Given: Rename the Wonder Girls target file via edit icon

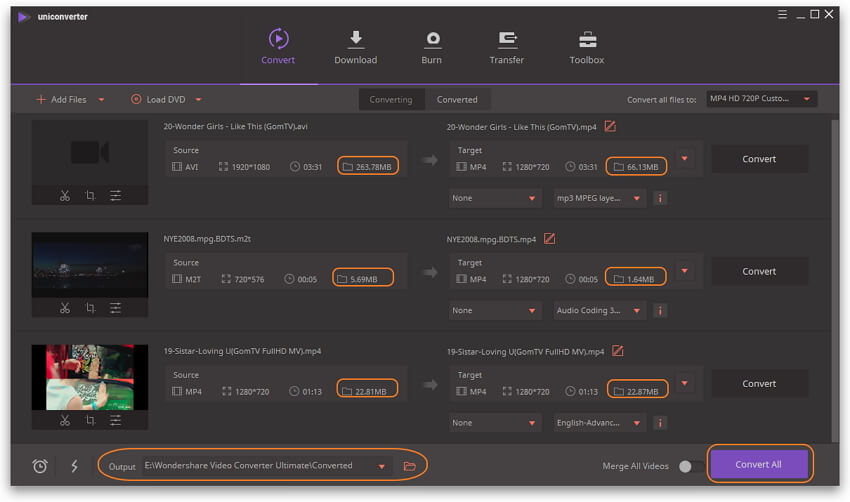Looking at the screenshot, I should pos(610,126).
